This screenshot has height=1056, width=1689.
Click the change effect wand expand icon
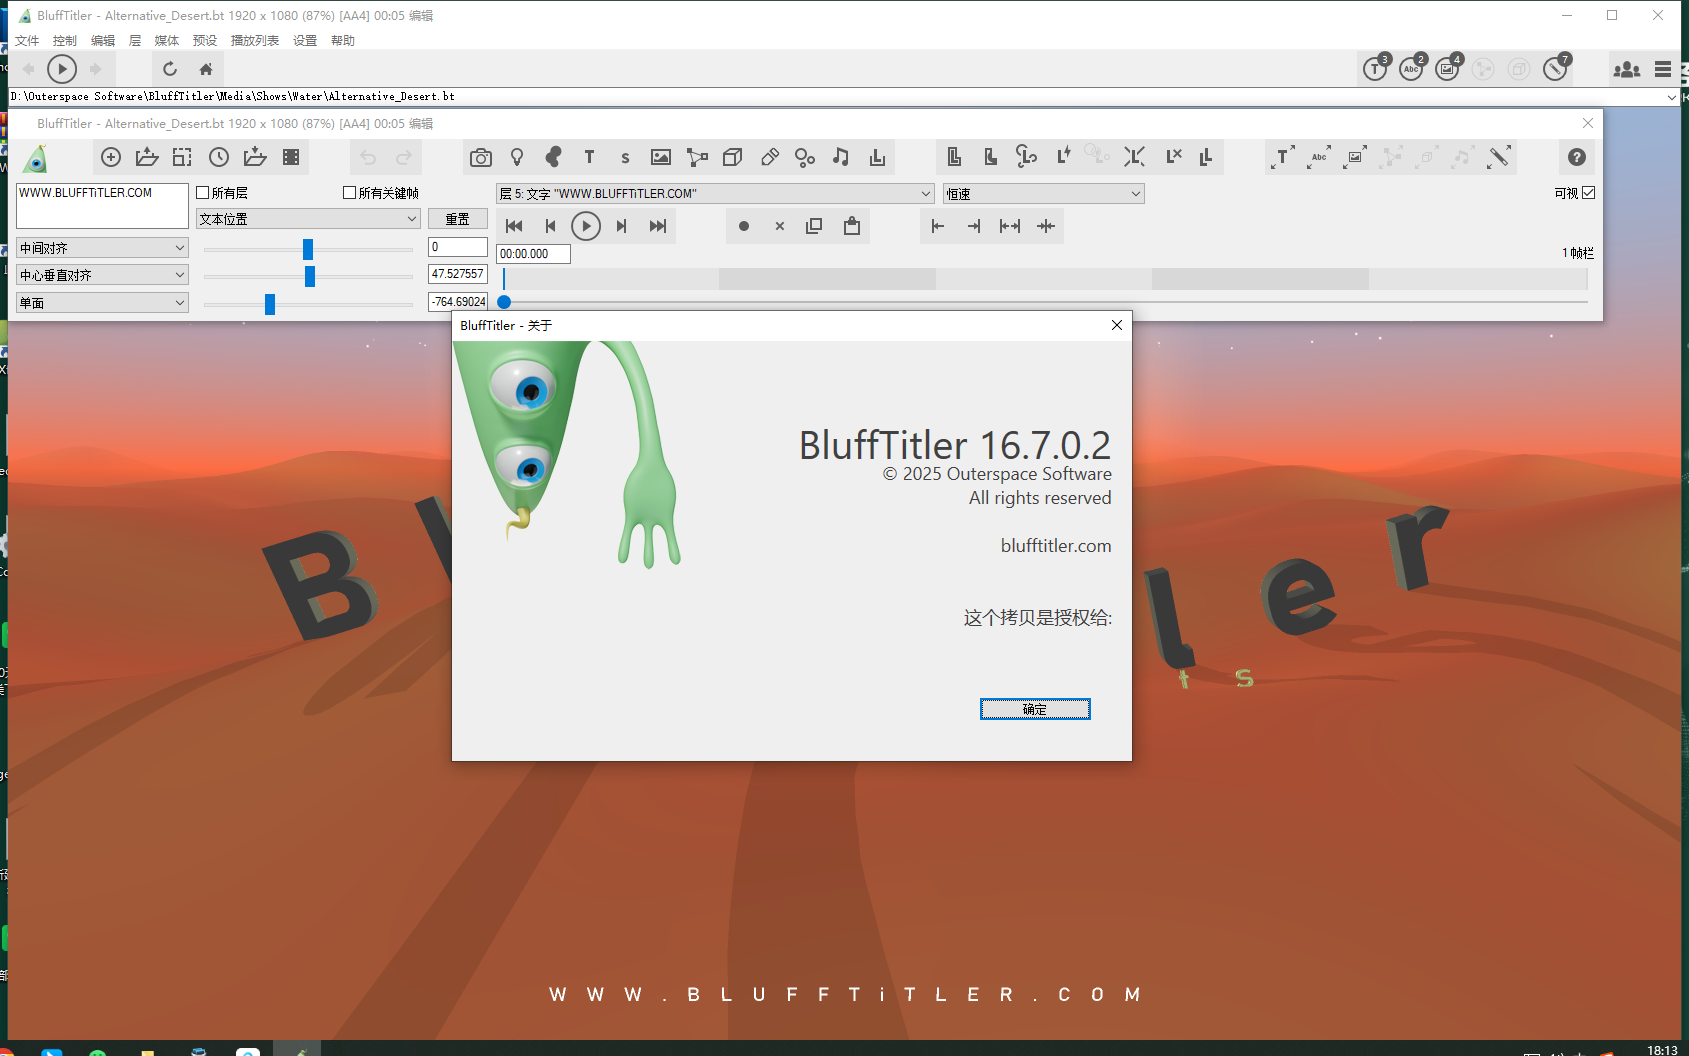tap(1499, 157)
